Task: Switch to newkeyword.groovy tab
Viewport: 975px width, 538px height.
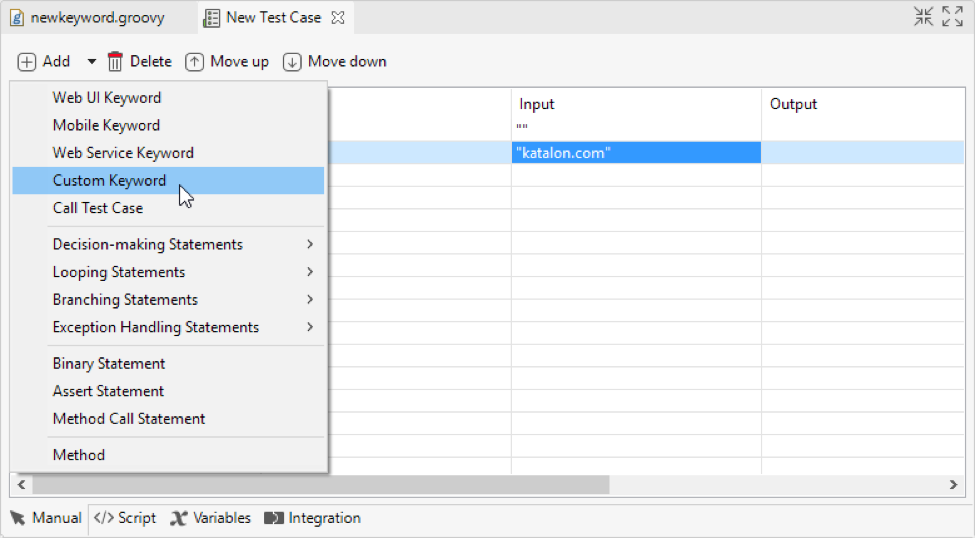Action: (97, 17)
